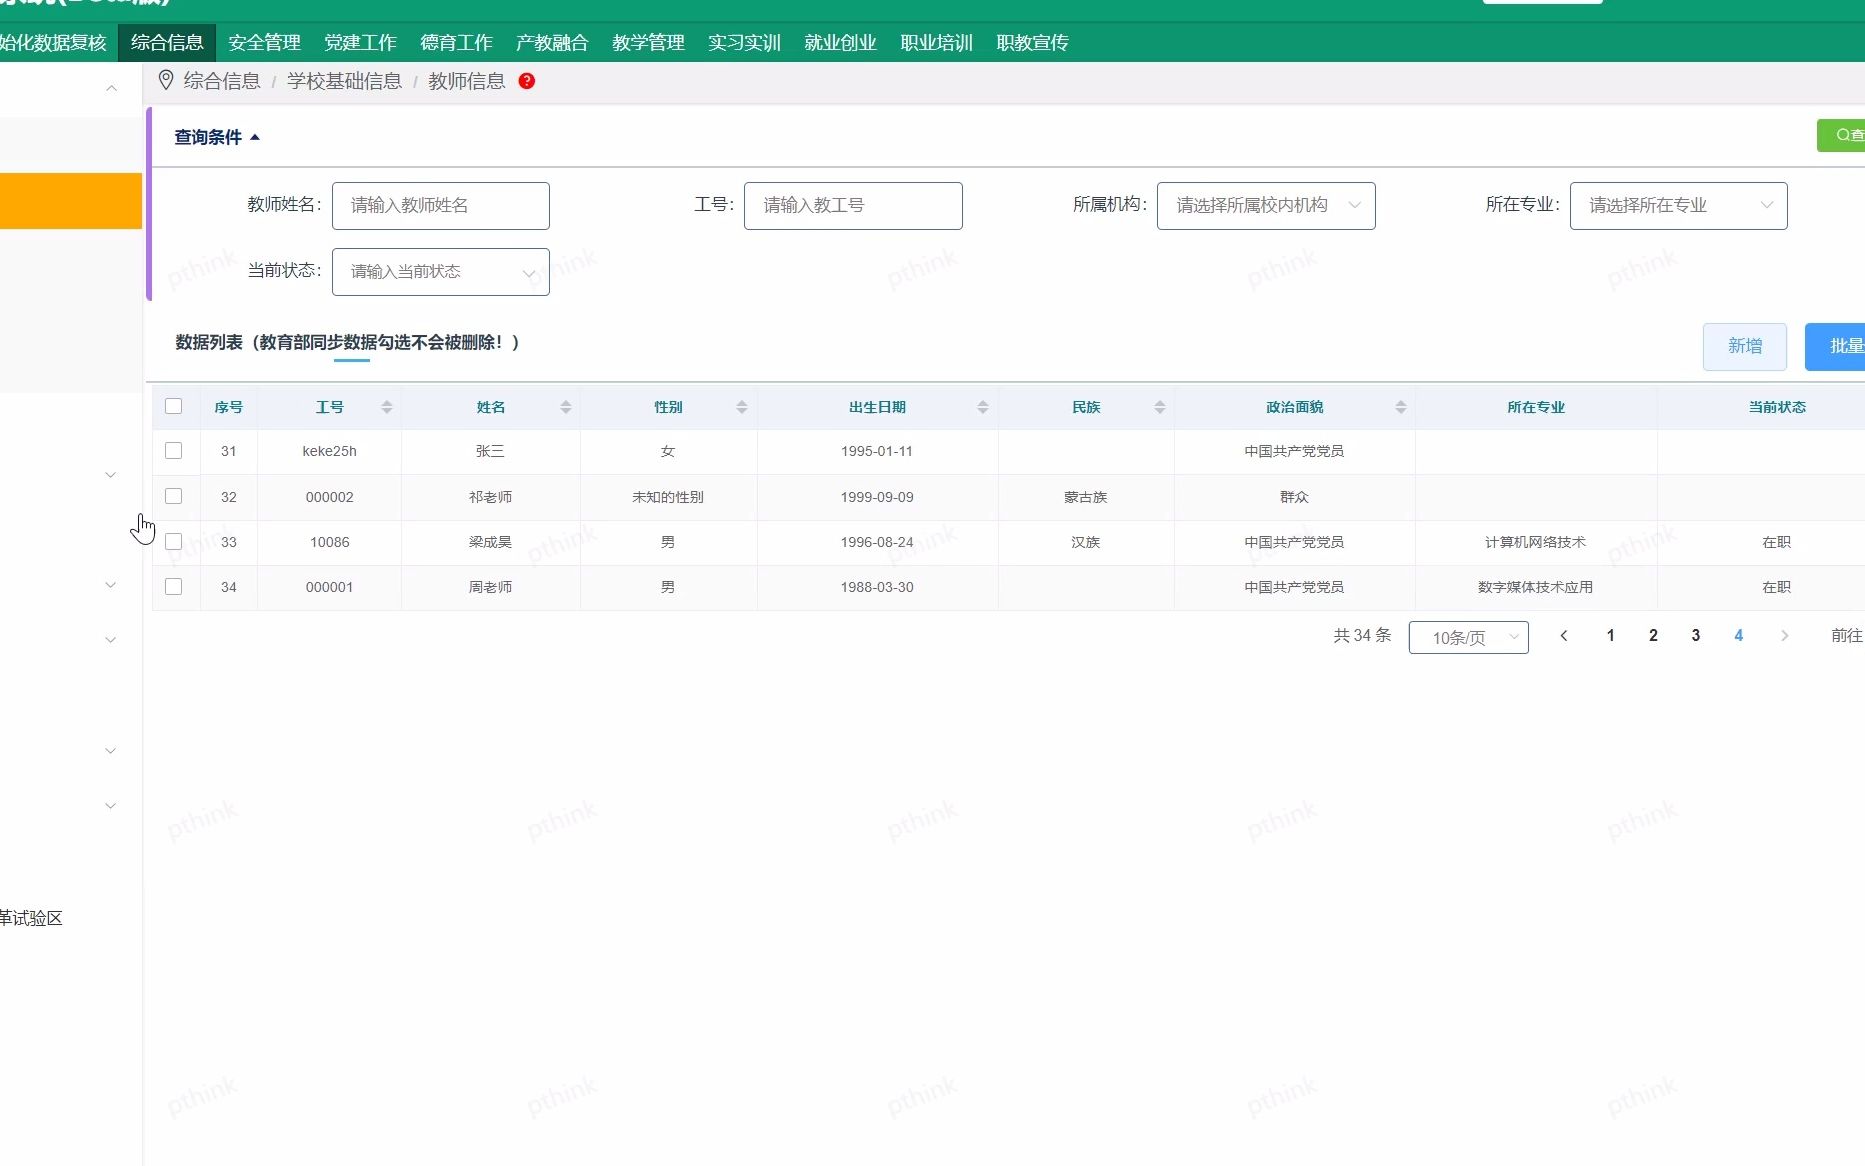The image size is (1865, 1166).
Task: Click the green 查询 search button
Action: [x=1842, y=135]
